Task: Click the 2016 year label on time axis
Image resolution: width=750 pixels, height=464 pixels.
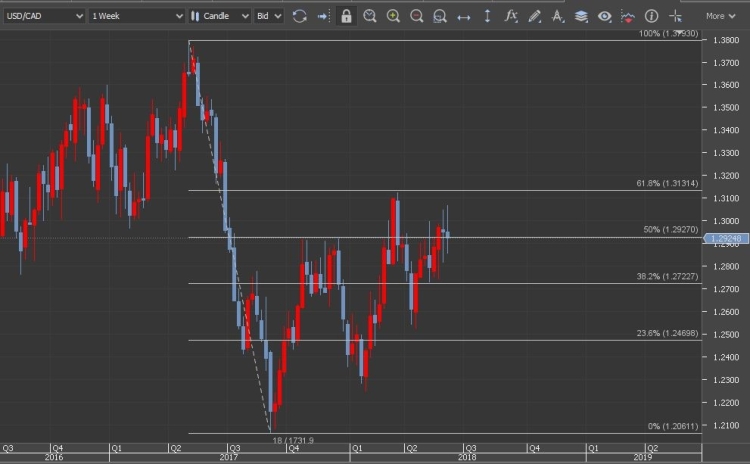Action: 54,457
